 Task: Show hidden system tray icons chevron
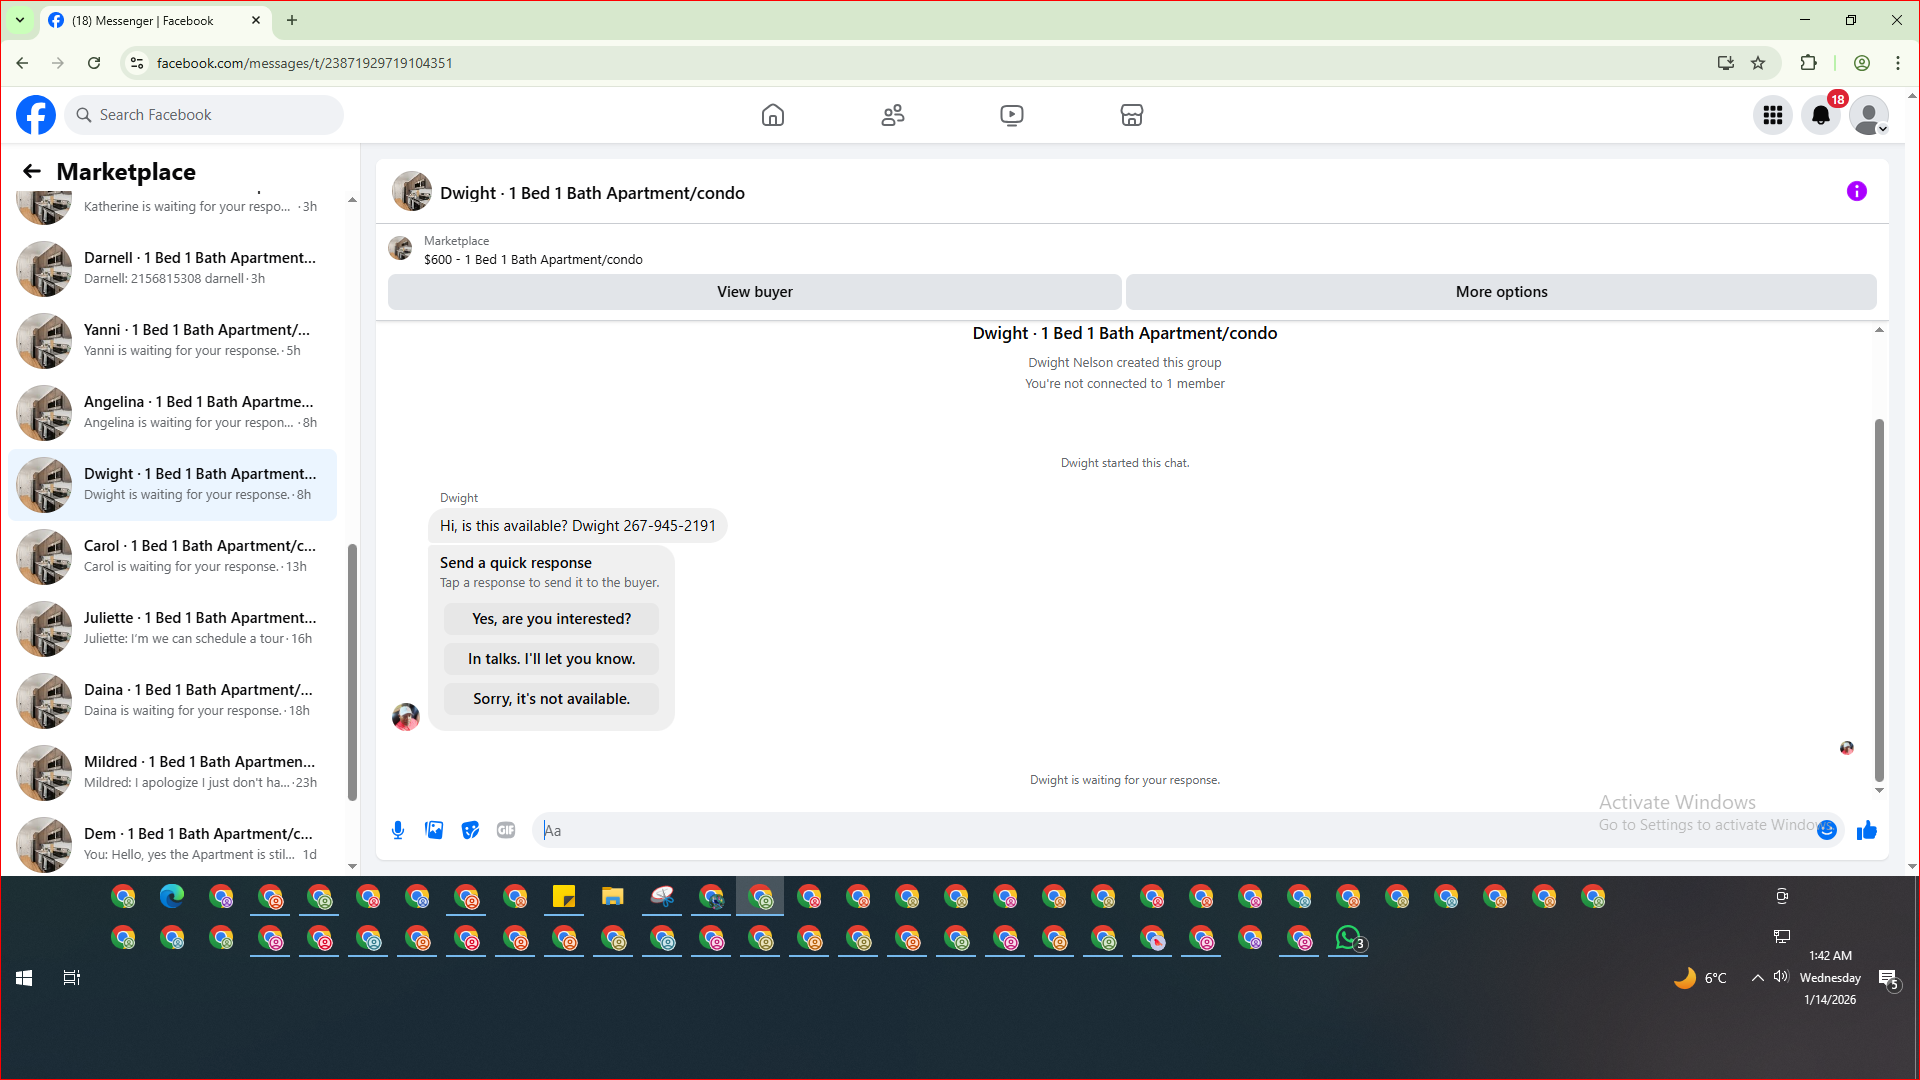[1757, 978]
